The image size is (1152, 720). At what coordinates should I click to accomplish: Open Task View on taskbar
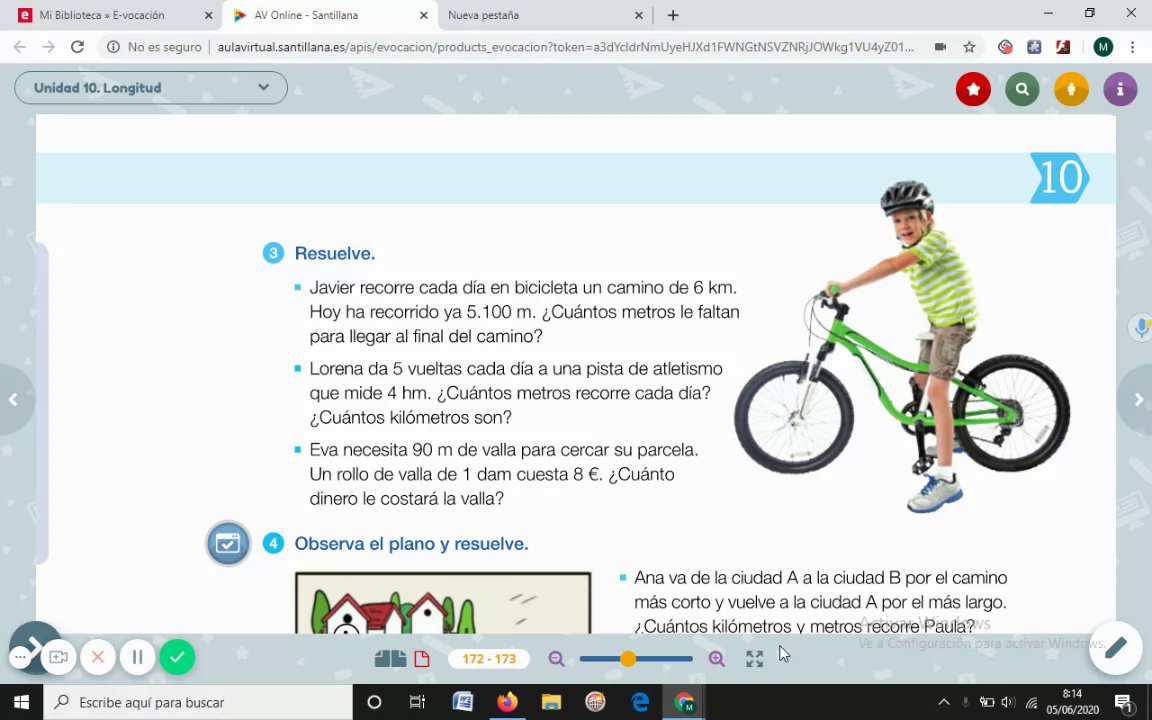[417, 702]
